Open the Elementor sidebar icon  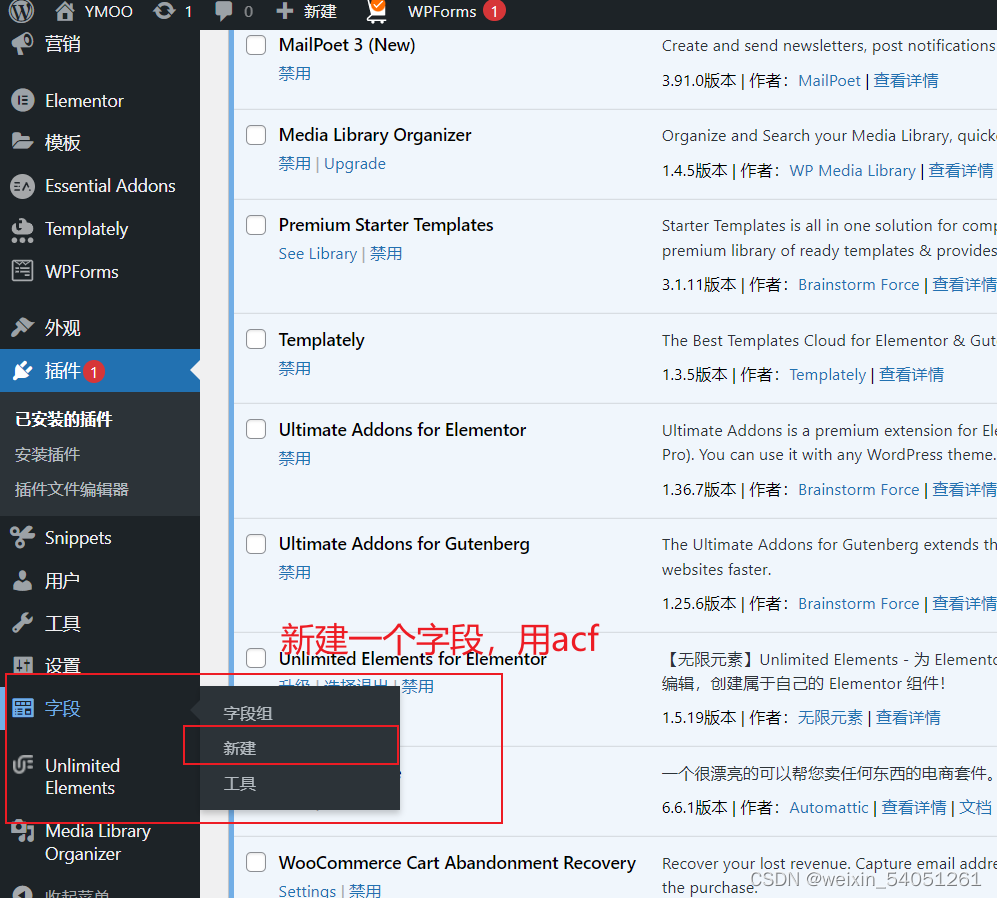(x=22, y=100)
